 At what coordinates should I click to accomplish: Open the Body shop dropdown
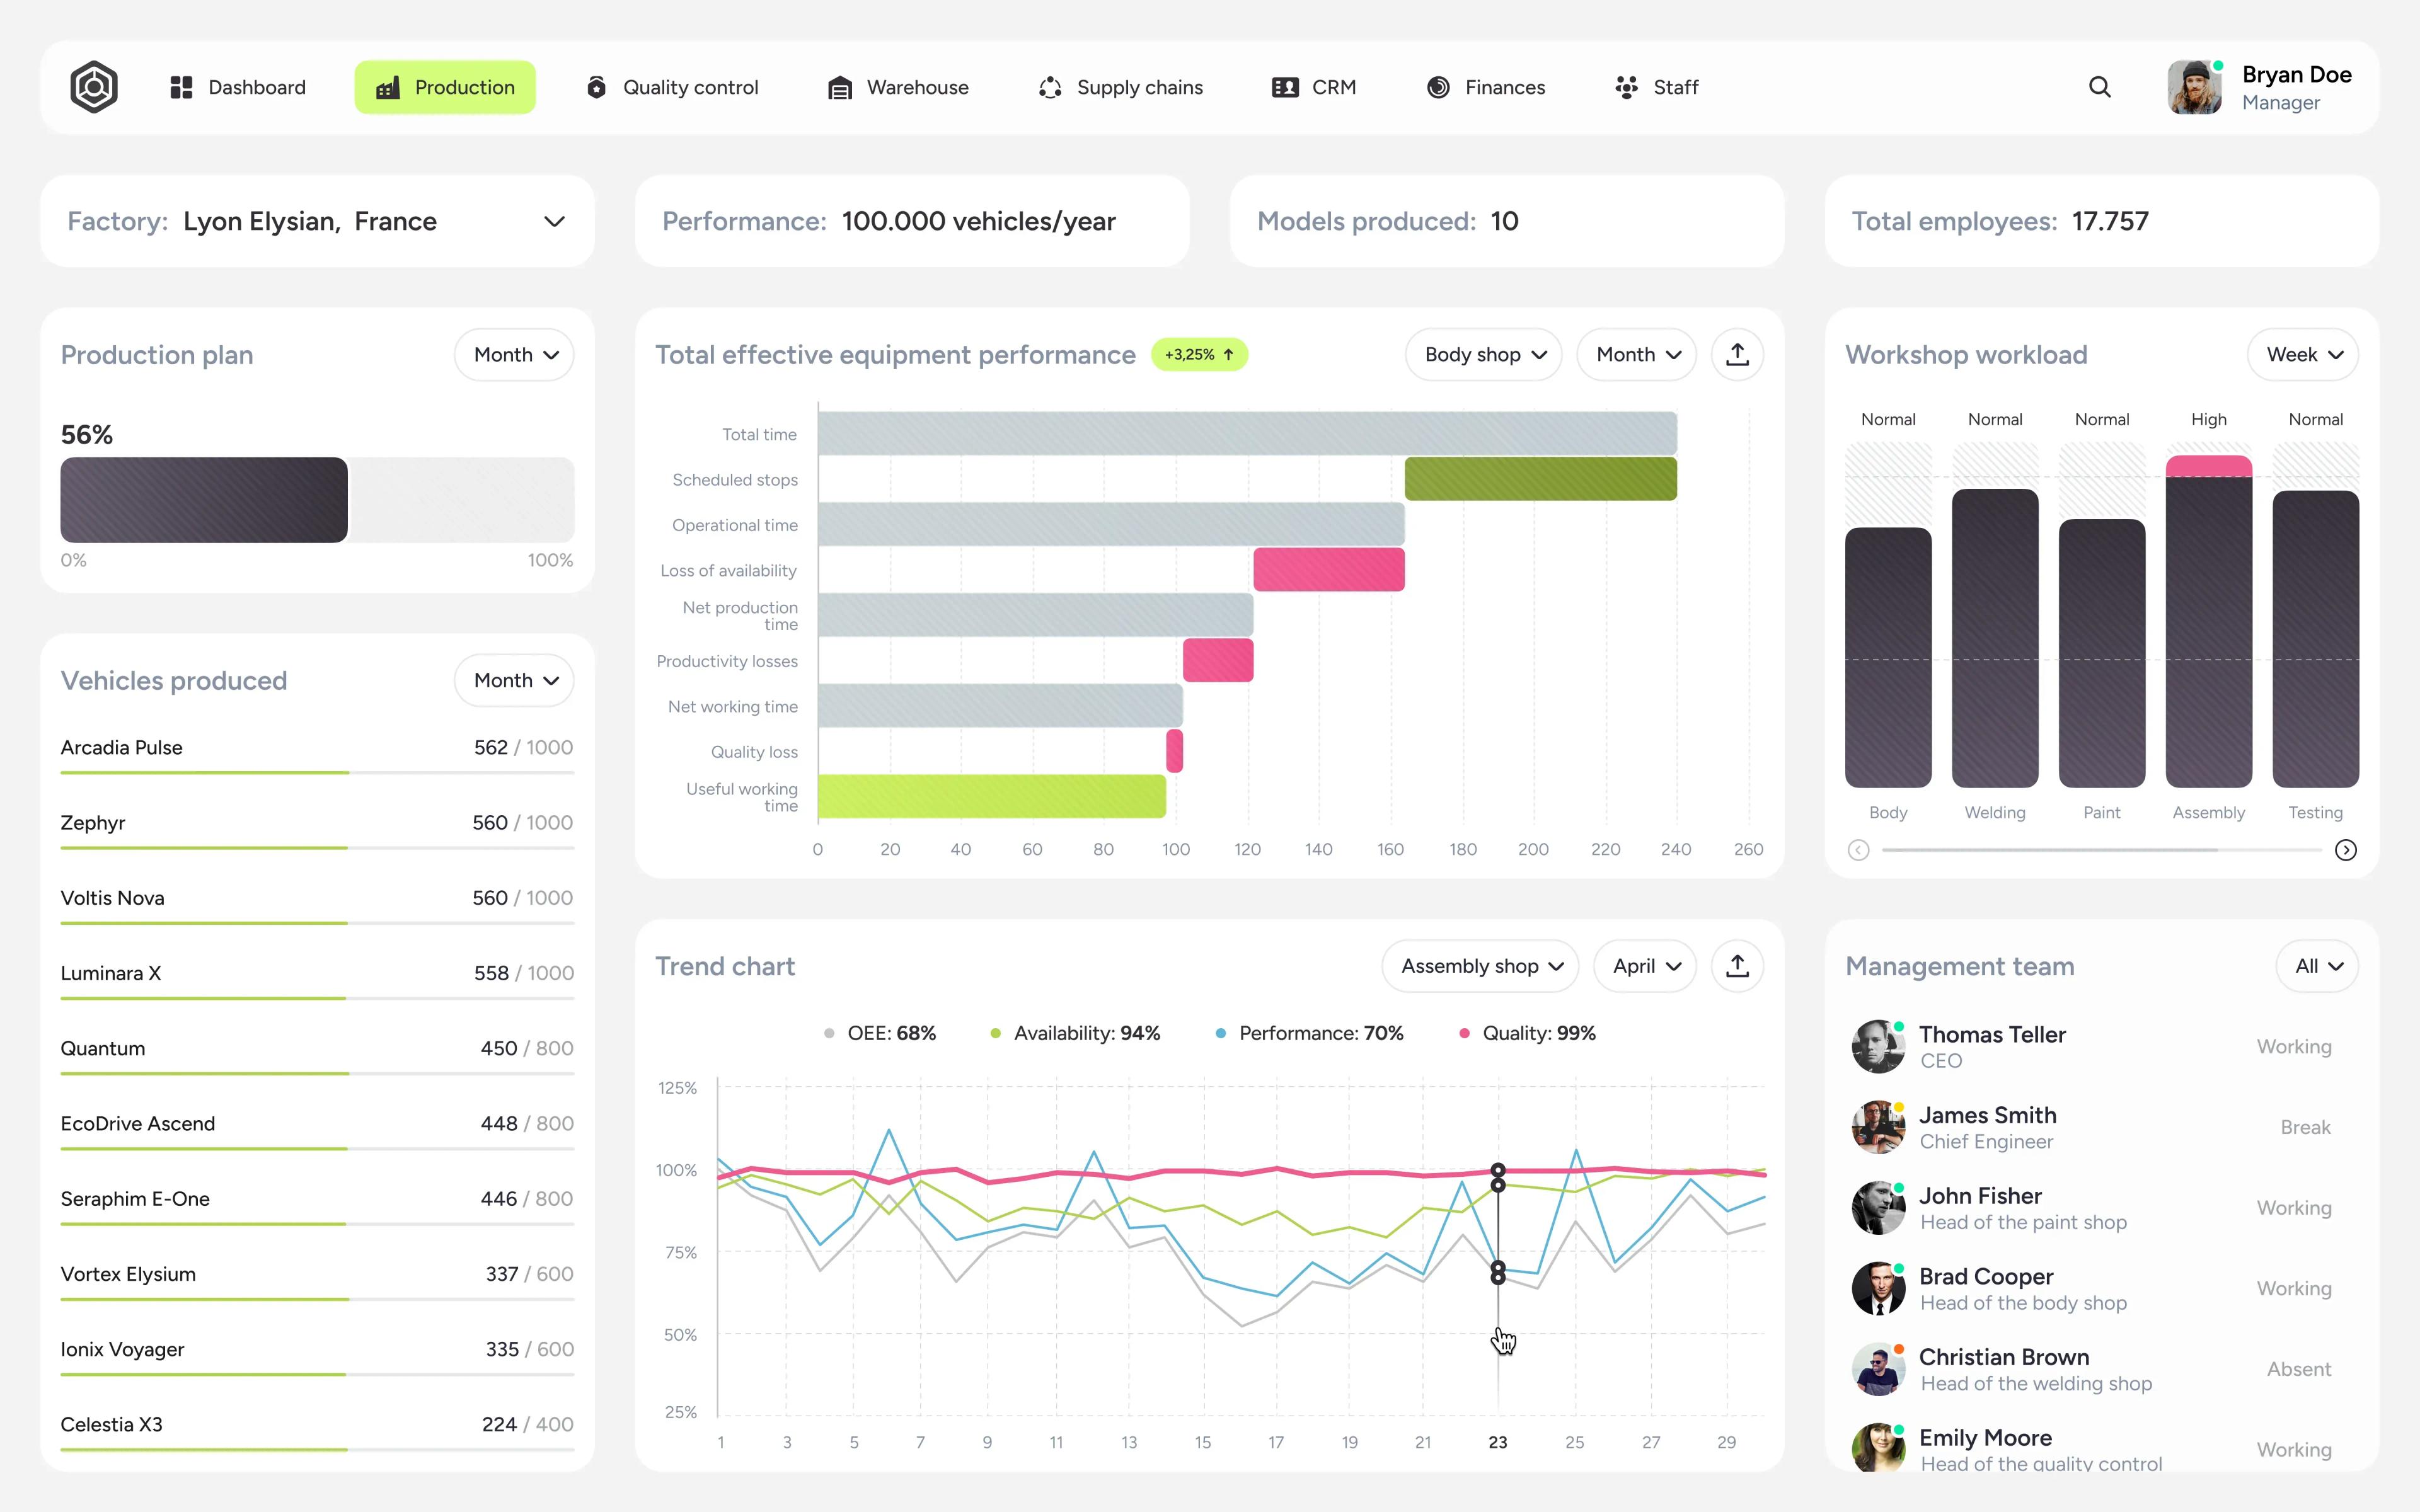point(1483,355)
